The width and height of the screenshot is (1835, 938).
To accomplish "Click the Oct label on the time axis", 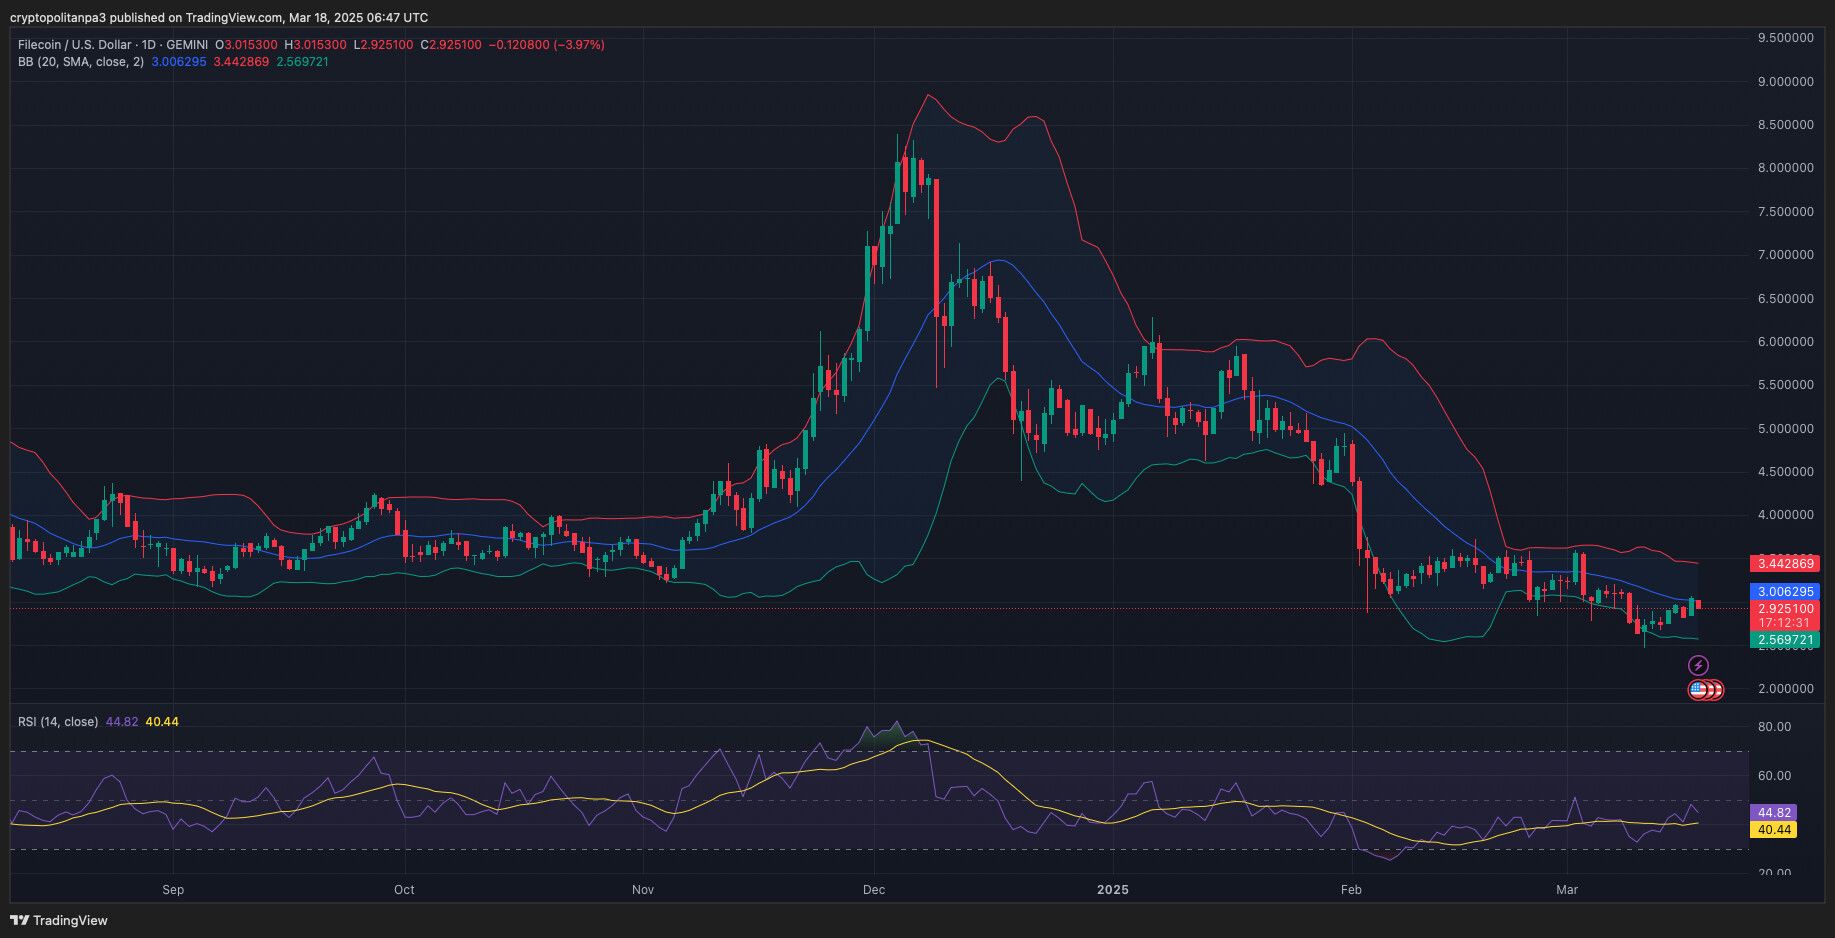I will 404,890.
